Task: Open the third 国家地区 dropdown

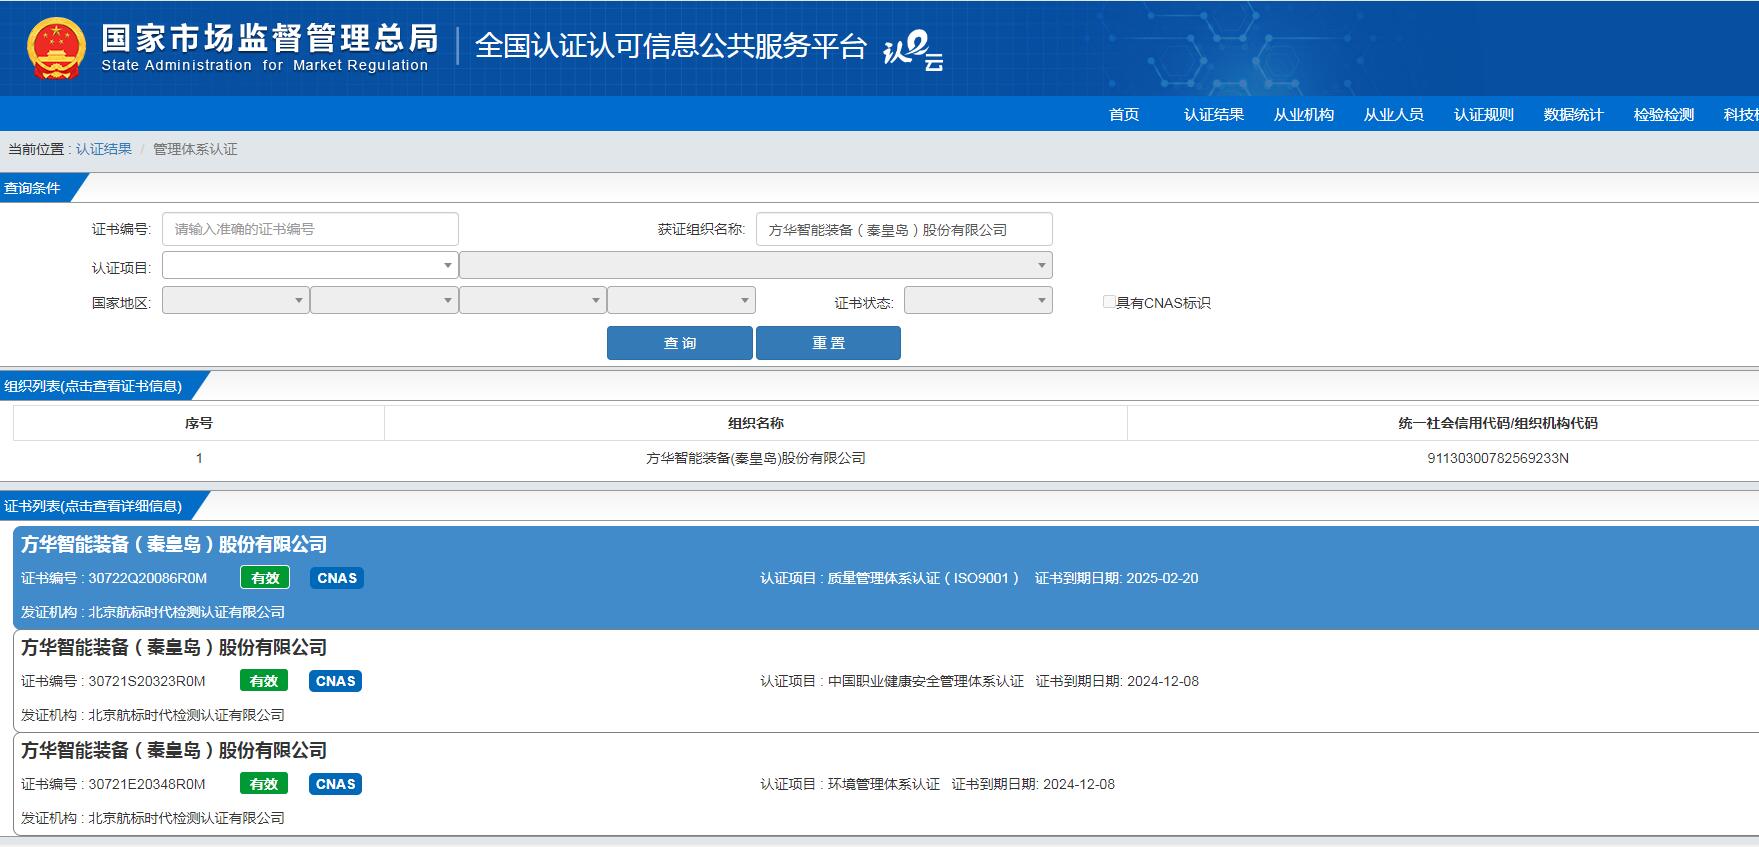Action: [532, 300]
